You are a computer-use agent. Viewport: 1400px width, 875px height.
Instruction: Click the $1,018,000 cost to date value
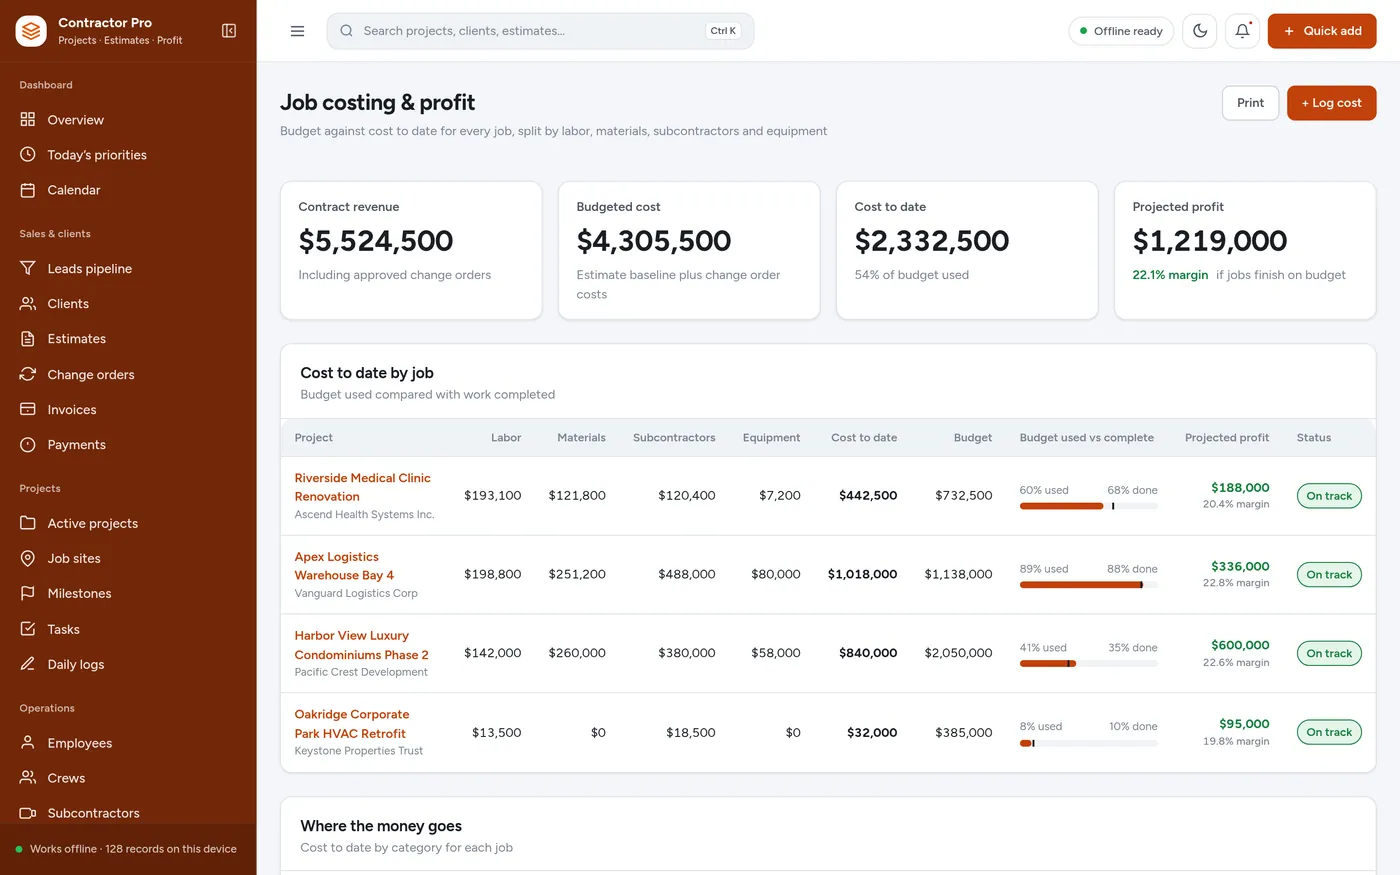pos(862,574)
